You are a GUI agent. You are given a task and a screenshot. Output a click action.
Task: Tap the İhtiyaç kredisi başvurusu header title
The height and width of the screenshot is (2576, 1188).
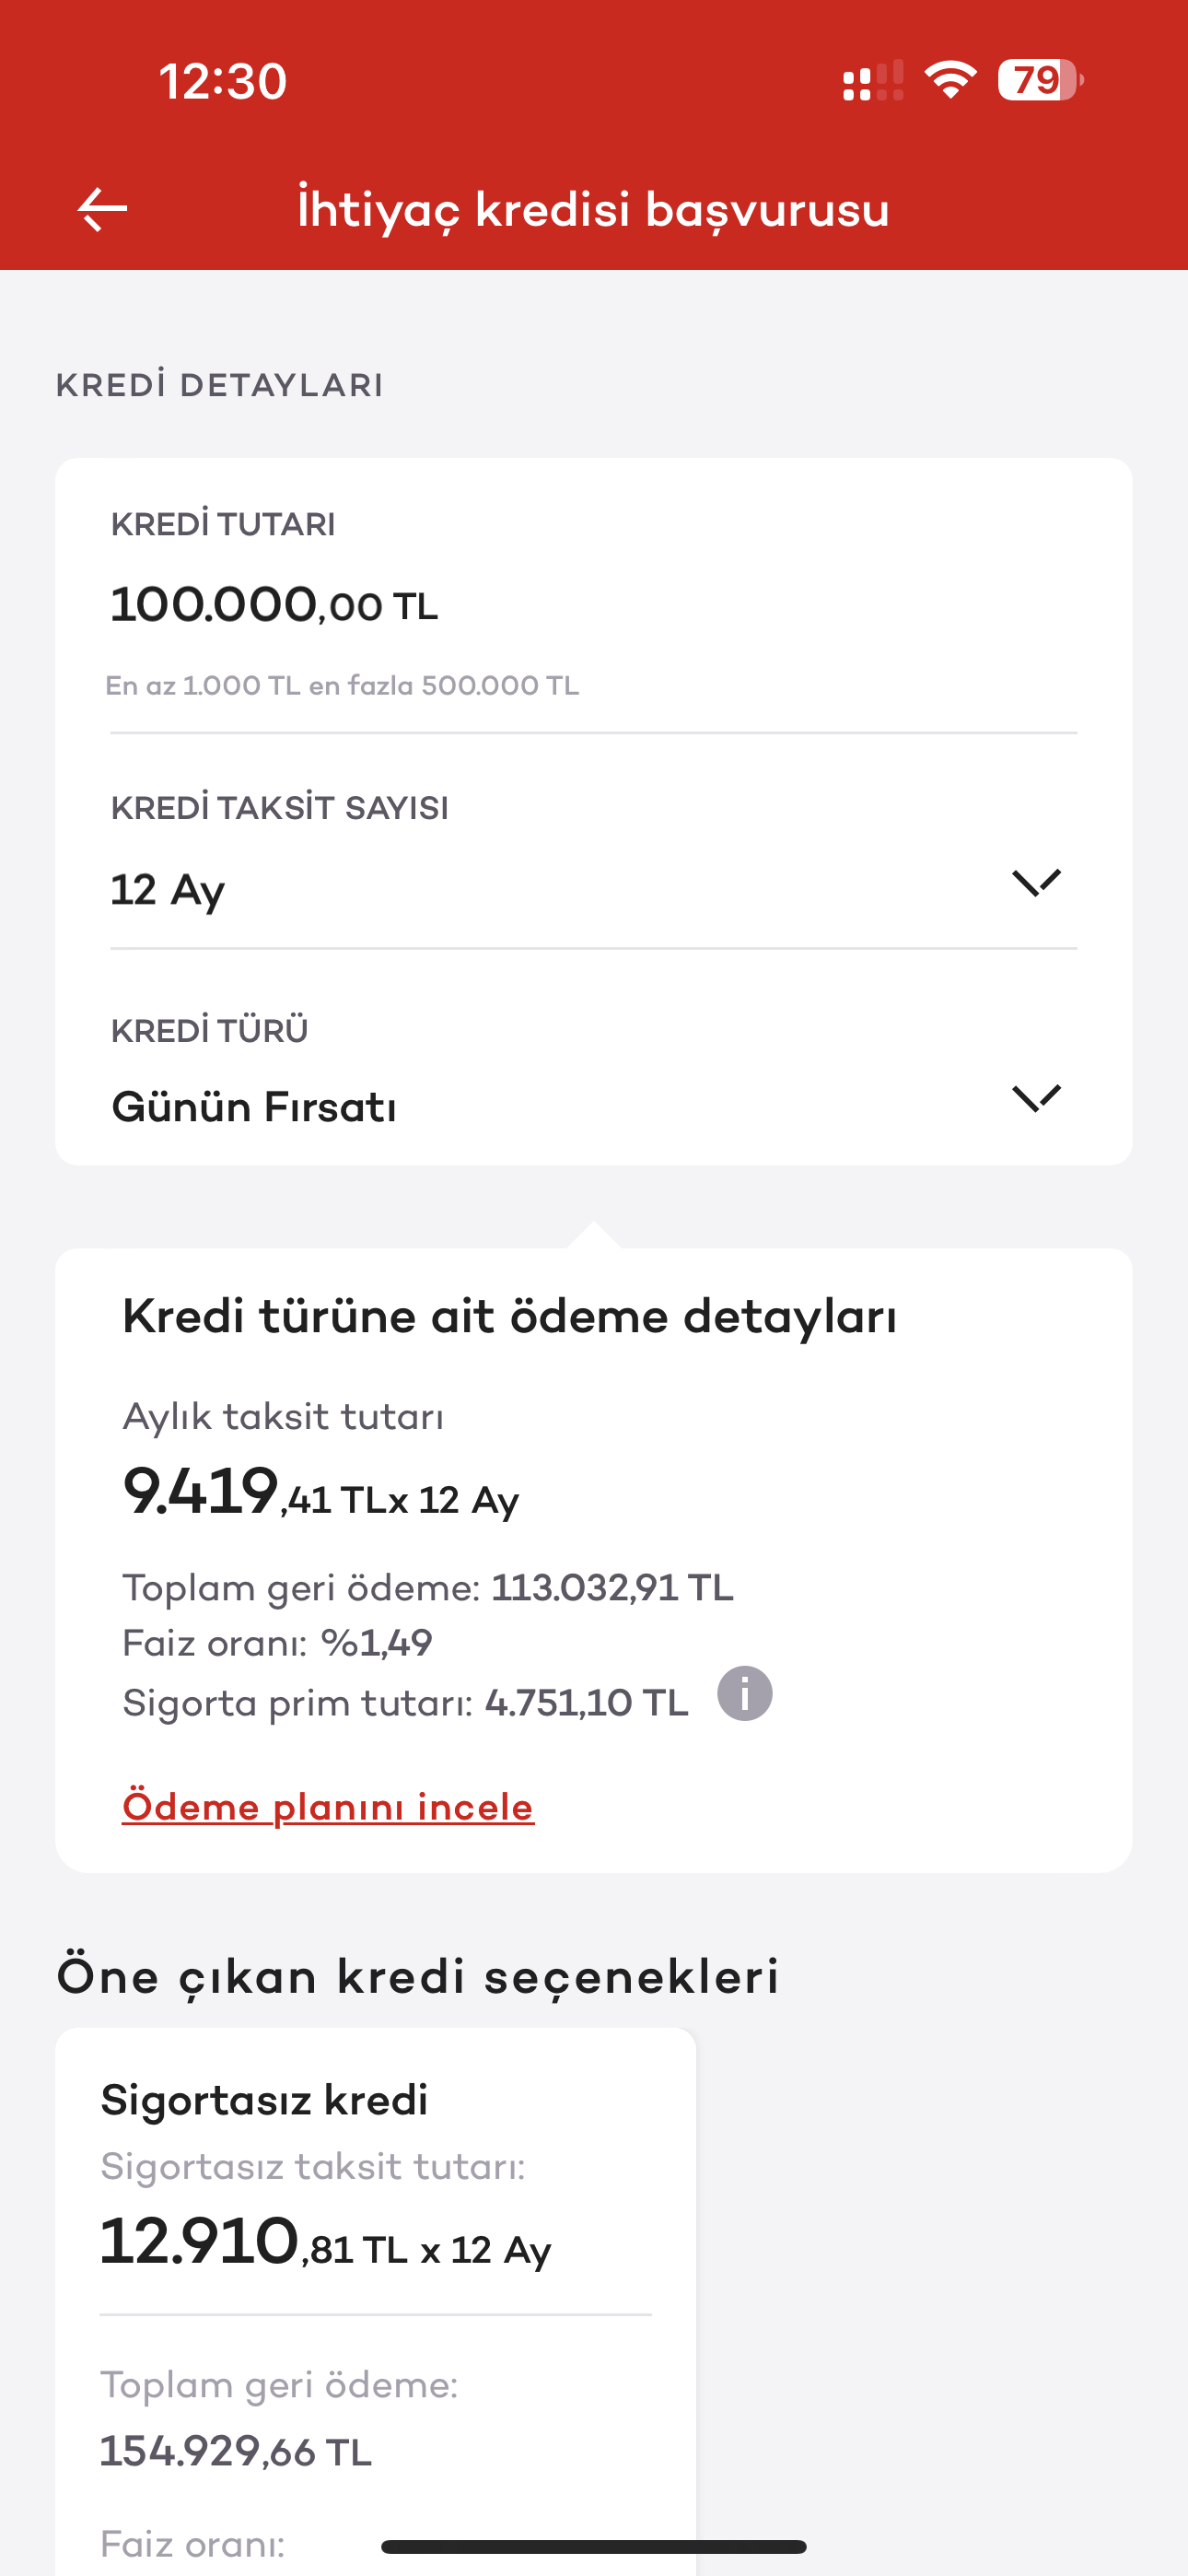click(593, 210)
